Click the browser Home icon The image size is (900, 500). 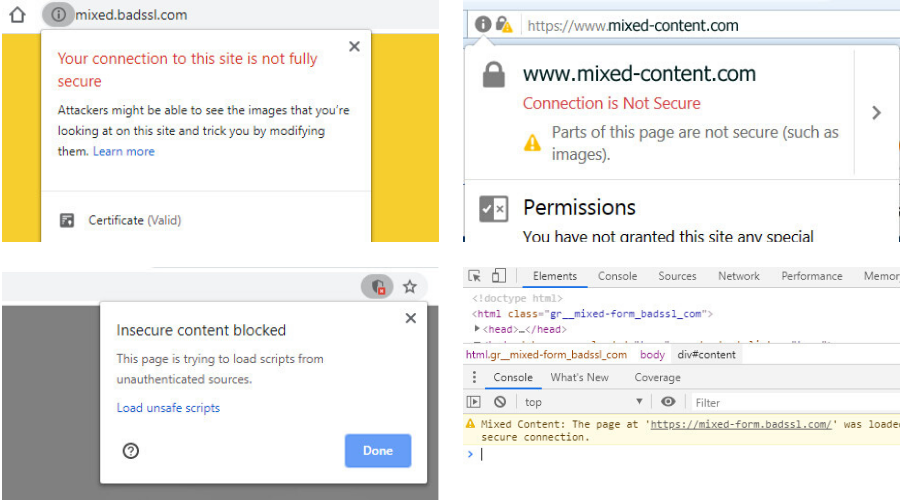[x=17, y=15]
